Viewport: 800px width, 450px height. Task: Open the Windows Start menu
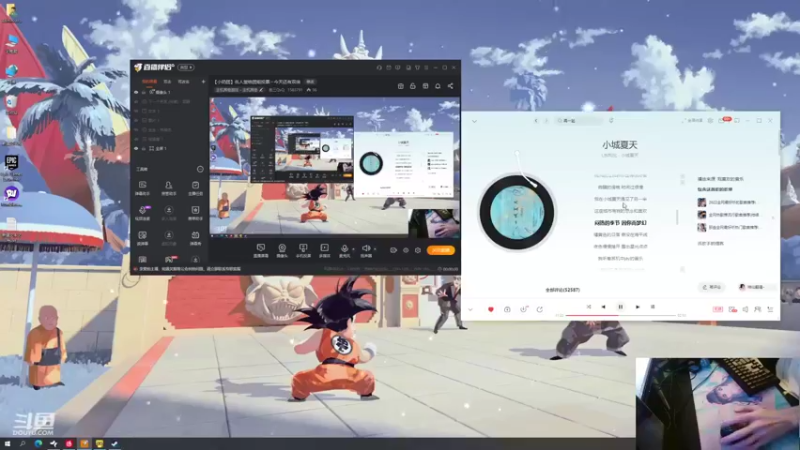7,444
